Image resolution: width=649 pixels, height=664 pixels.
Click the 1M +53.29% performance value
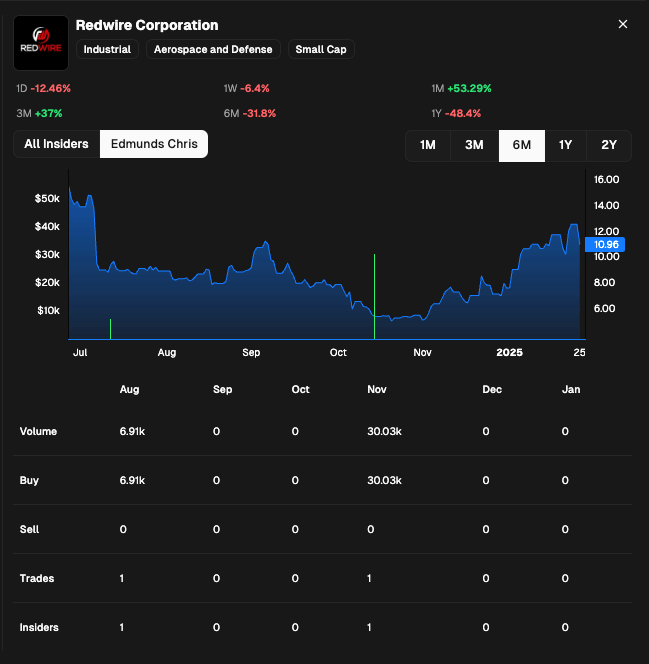pos(461,89)
